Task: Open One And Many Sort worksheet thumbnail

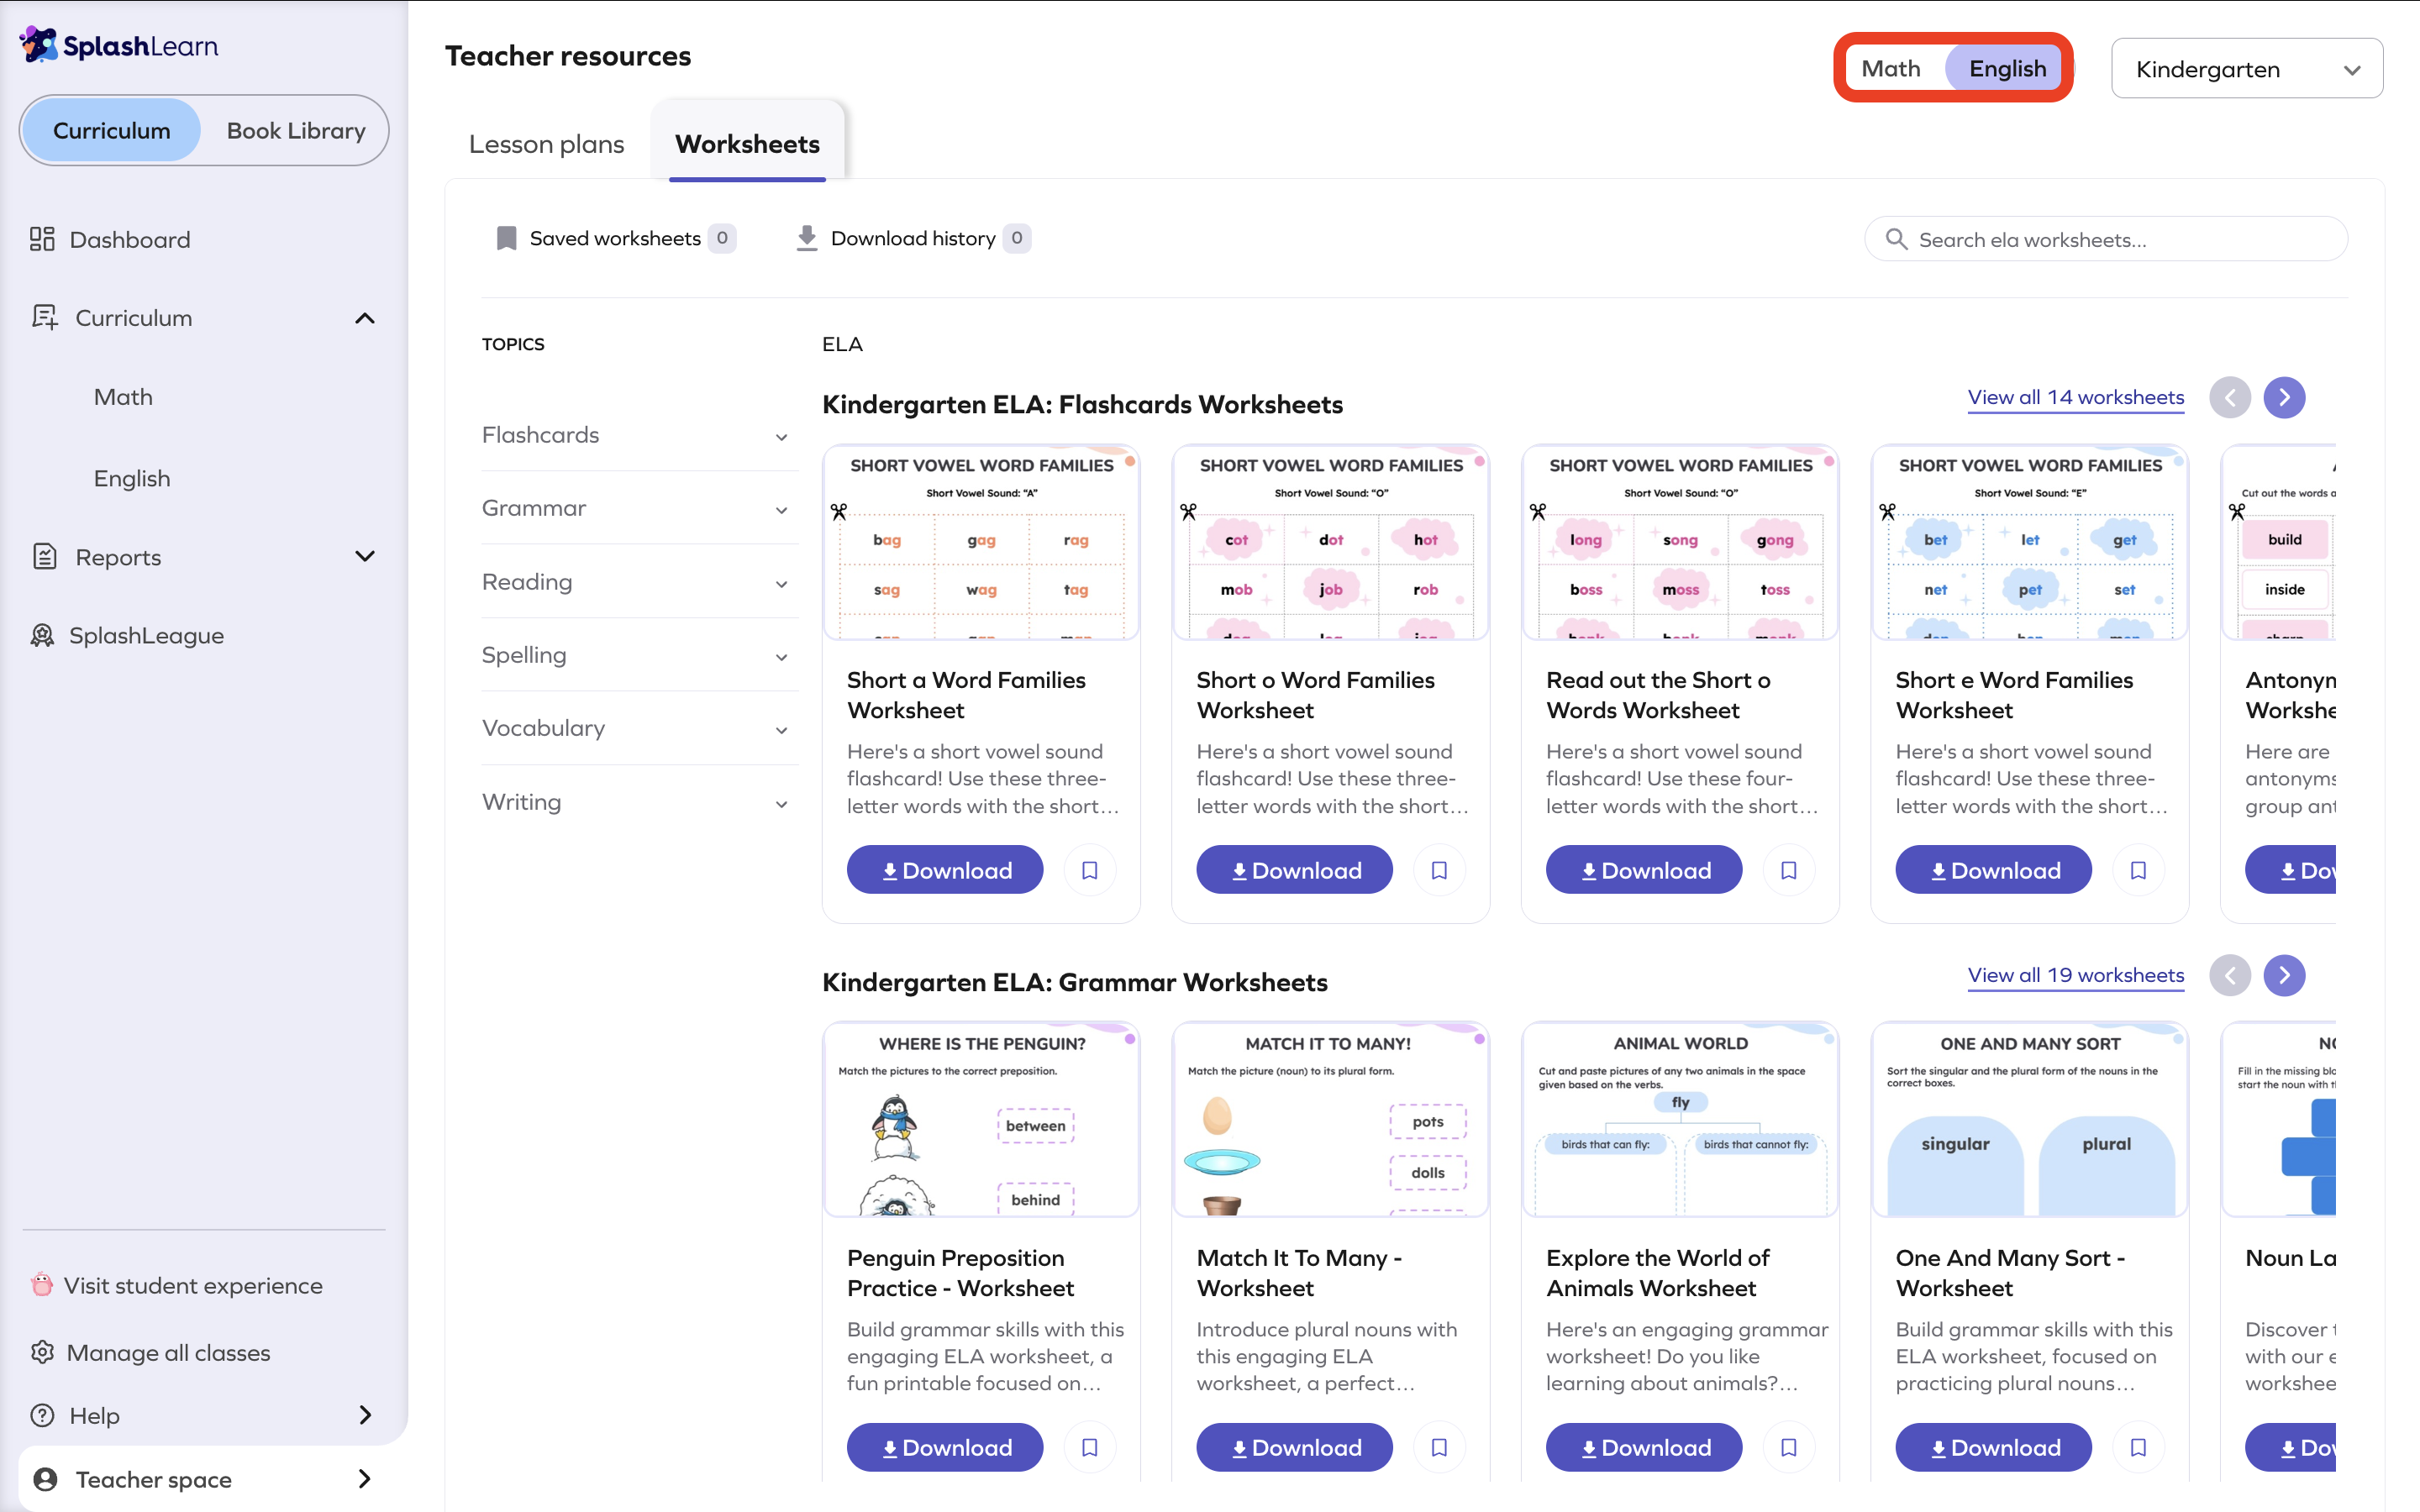Action: click(x=2029, y=1119)
